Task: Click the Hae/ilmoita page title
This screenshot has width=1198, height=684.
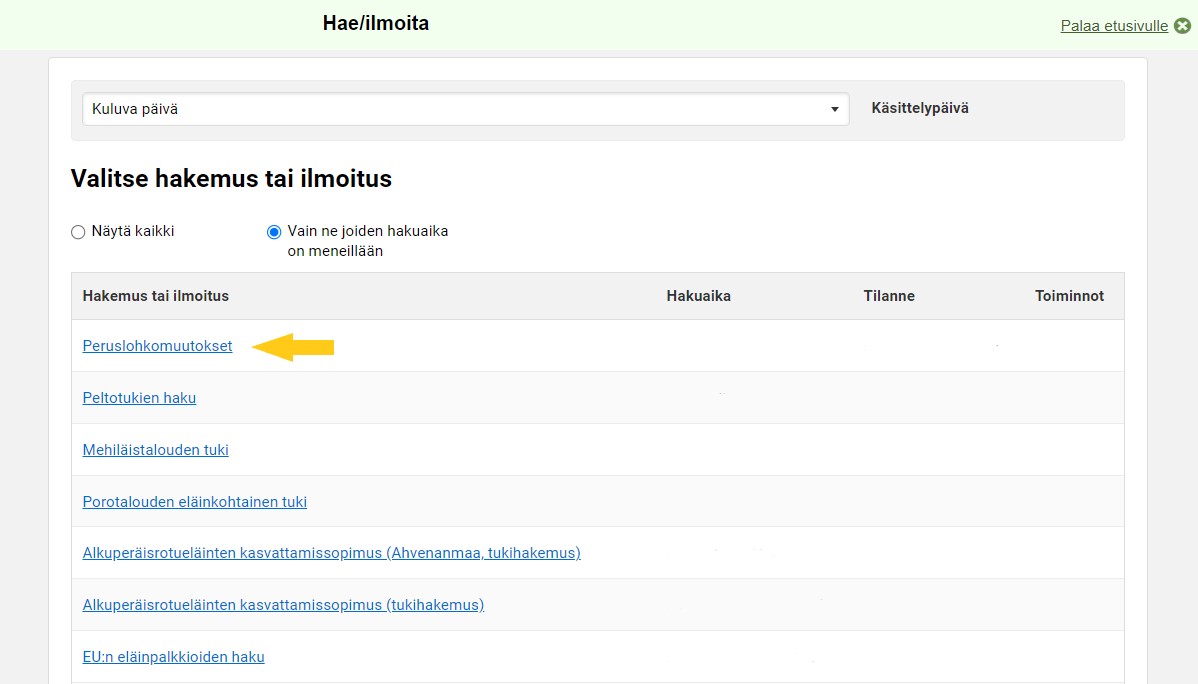Action: [375, 22]
